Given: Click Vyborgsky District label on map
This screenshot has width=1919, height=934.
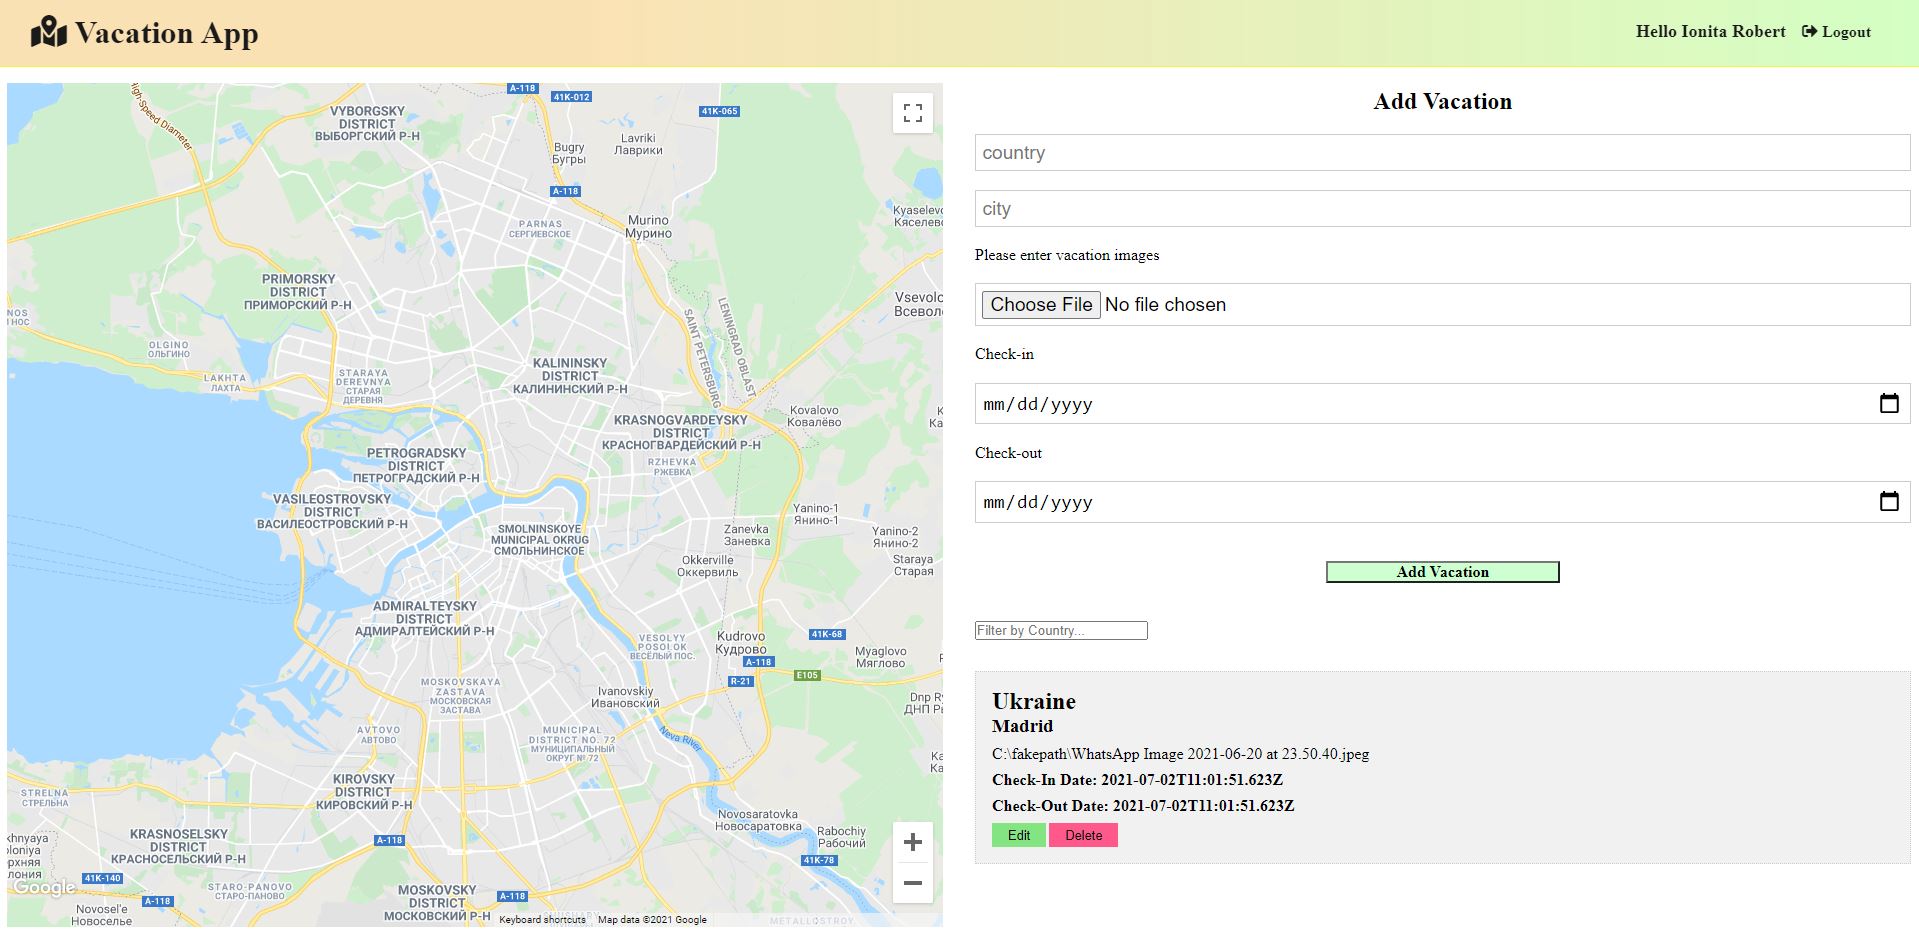Looking at the screenshot, I should [x=367, y=124].
